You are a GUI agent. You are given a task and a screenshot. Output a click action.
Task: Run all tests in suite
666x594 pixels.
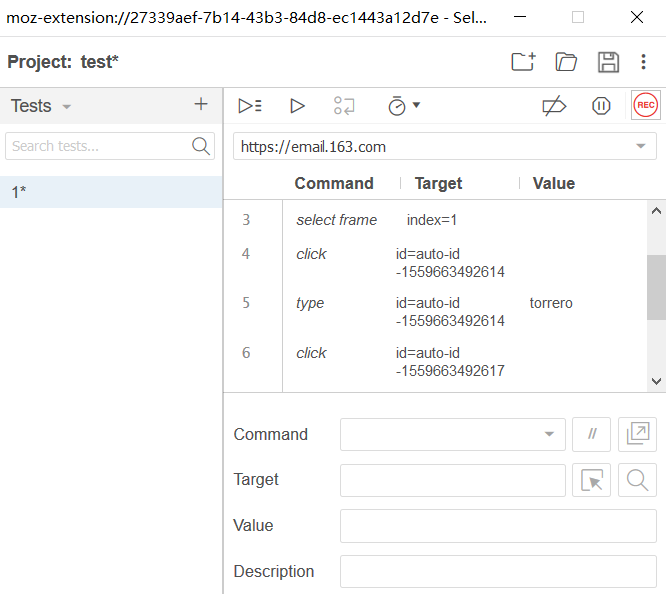(x=250, y=106)
